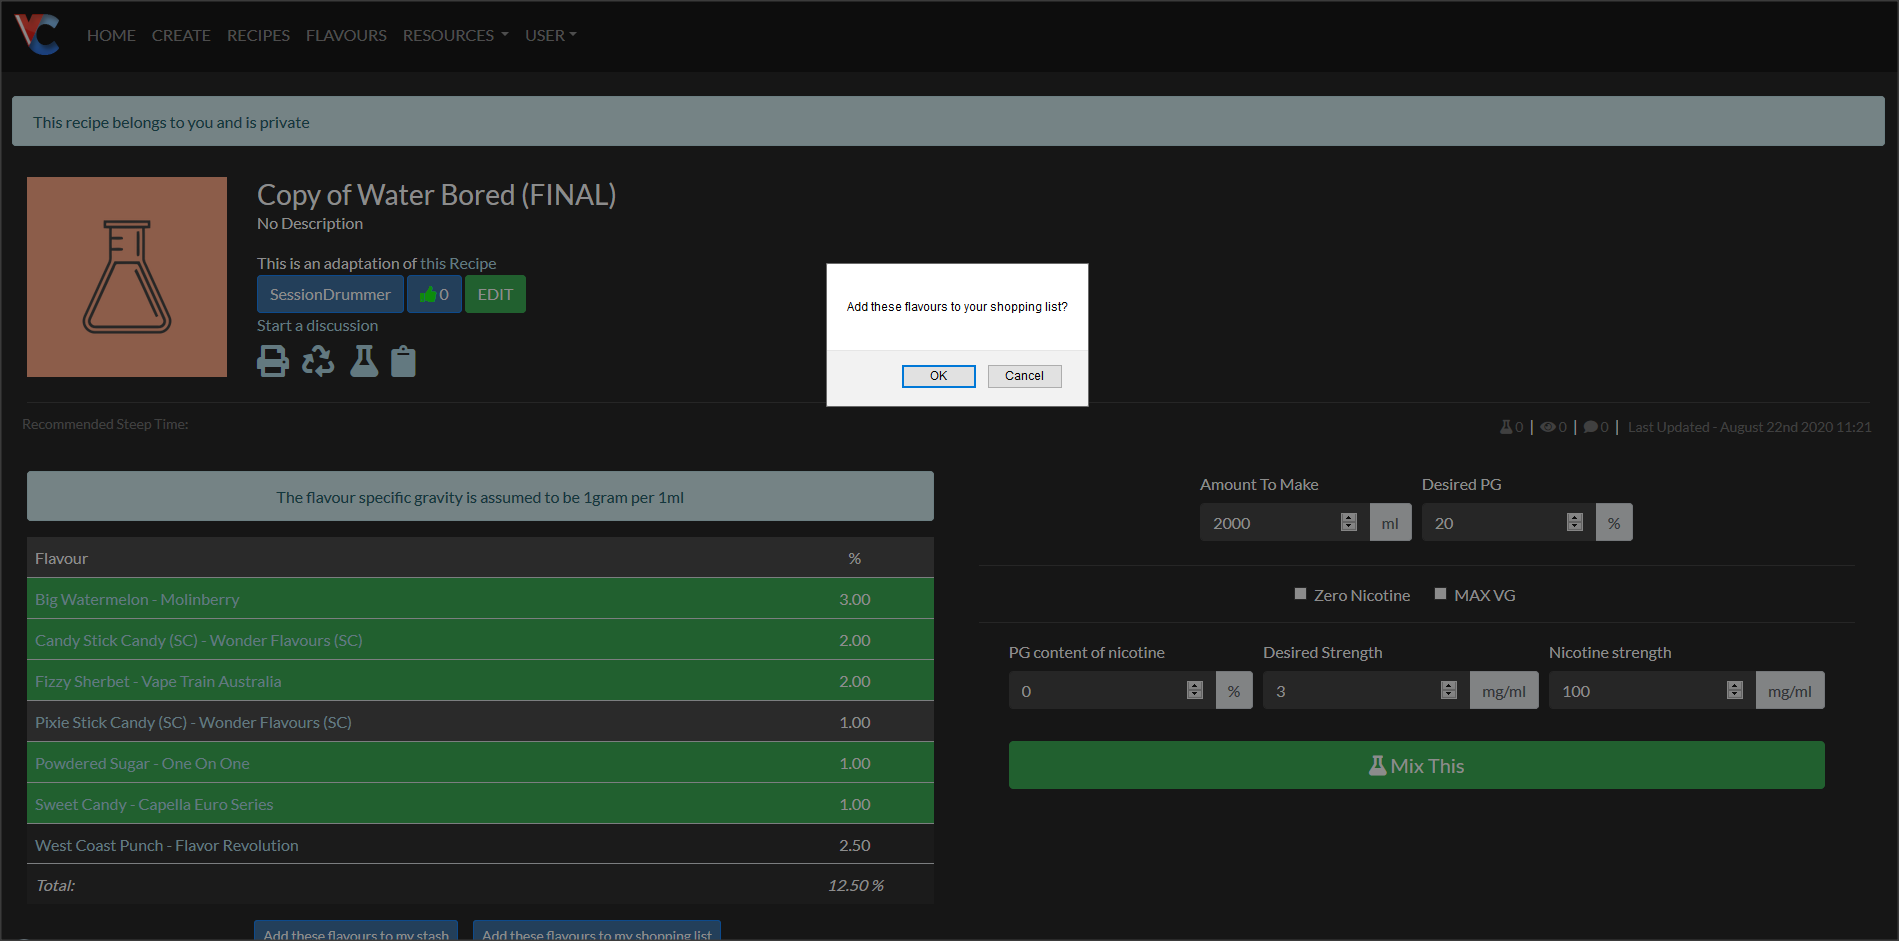Screen dimensions: 1899x941
Task: Open the CREATE menu item
Action: [x=181, y=35]
